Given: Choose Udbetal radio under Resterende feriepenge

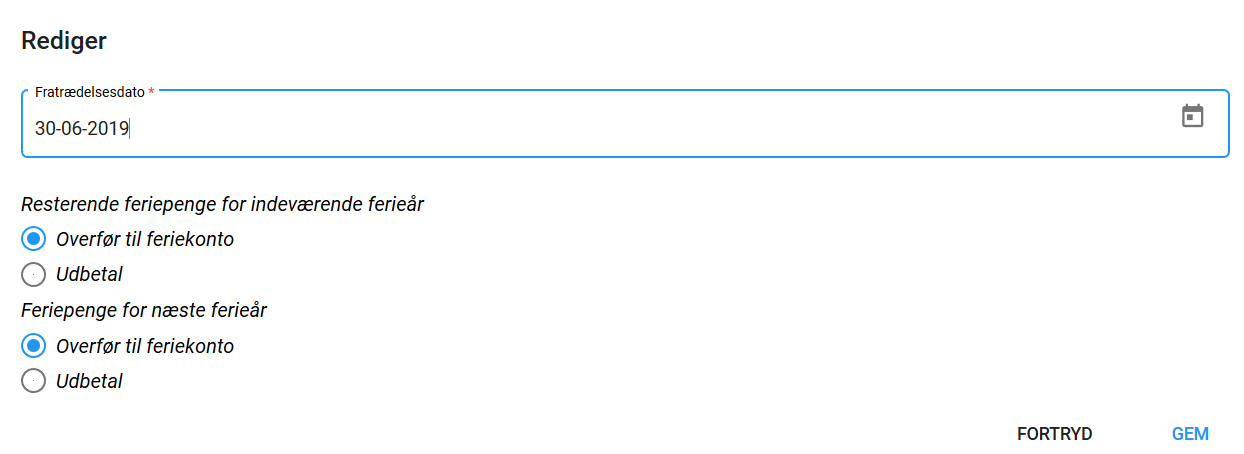Looking at the screenshot, I should click(x=33, y=274).
